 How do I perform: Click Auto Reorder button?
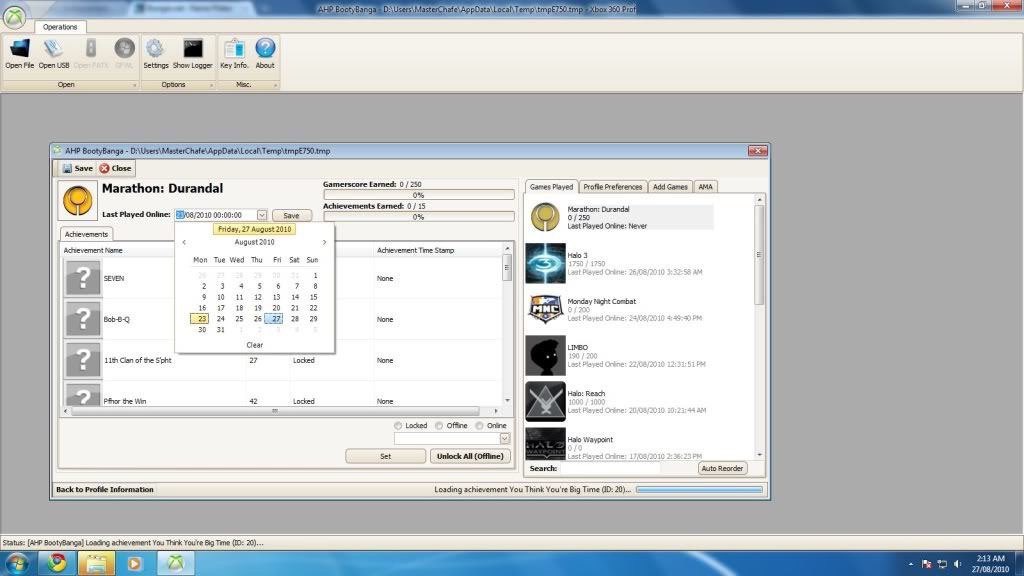tap(722, 468)
